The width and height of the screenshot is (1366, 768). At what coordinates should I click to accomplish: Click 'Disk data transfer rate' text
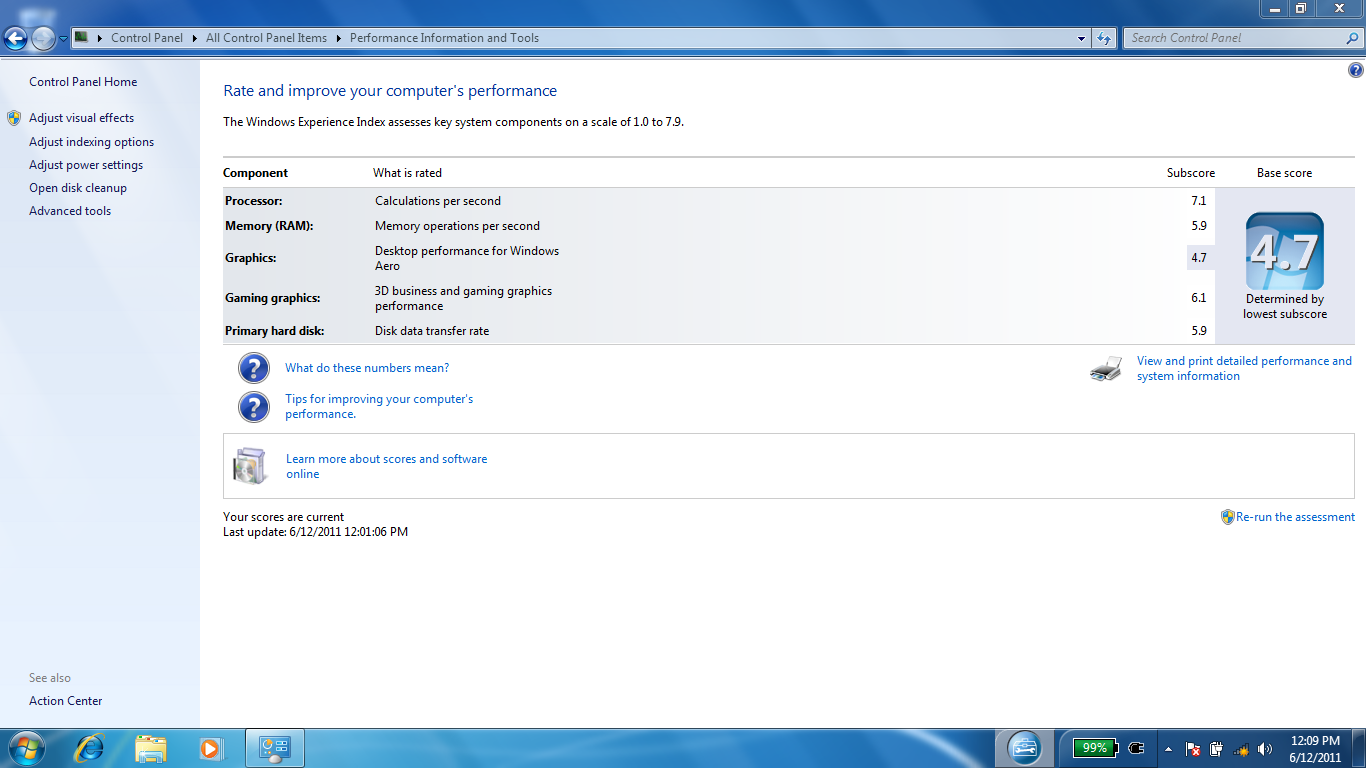coord(432,331)
